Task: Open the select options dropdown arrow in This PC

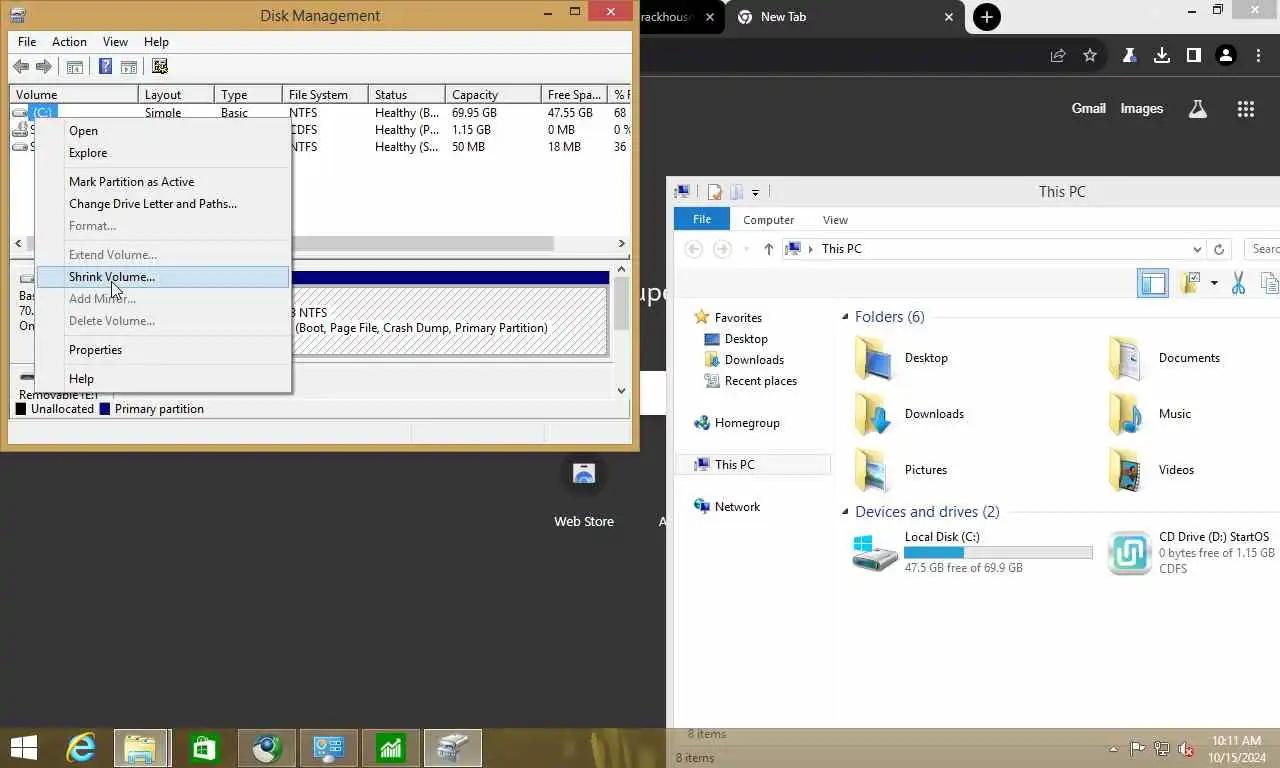Action: (1214, 283)
